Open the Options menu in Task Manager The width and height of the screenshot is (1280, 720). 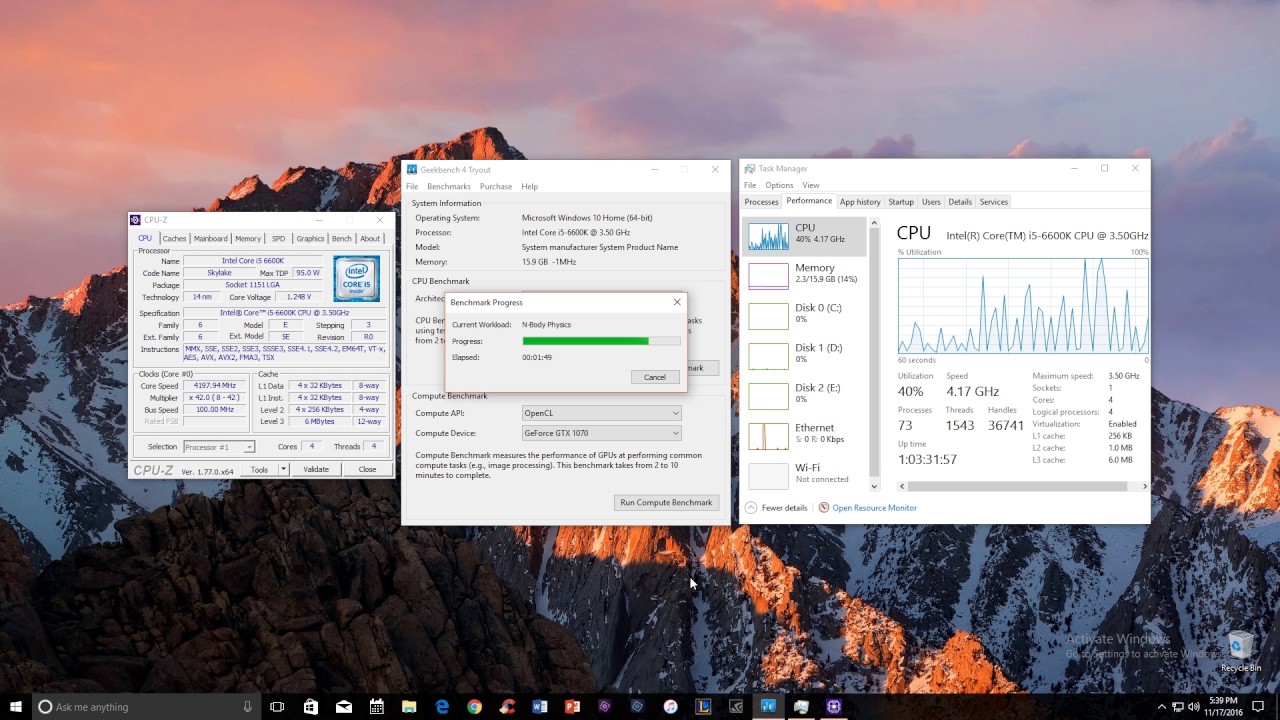(779, 185)
